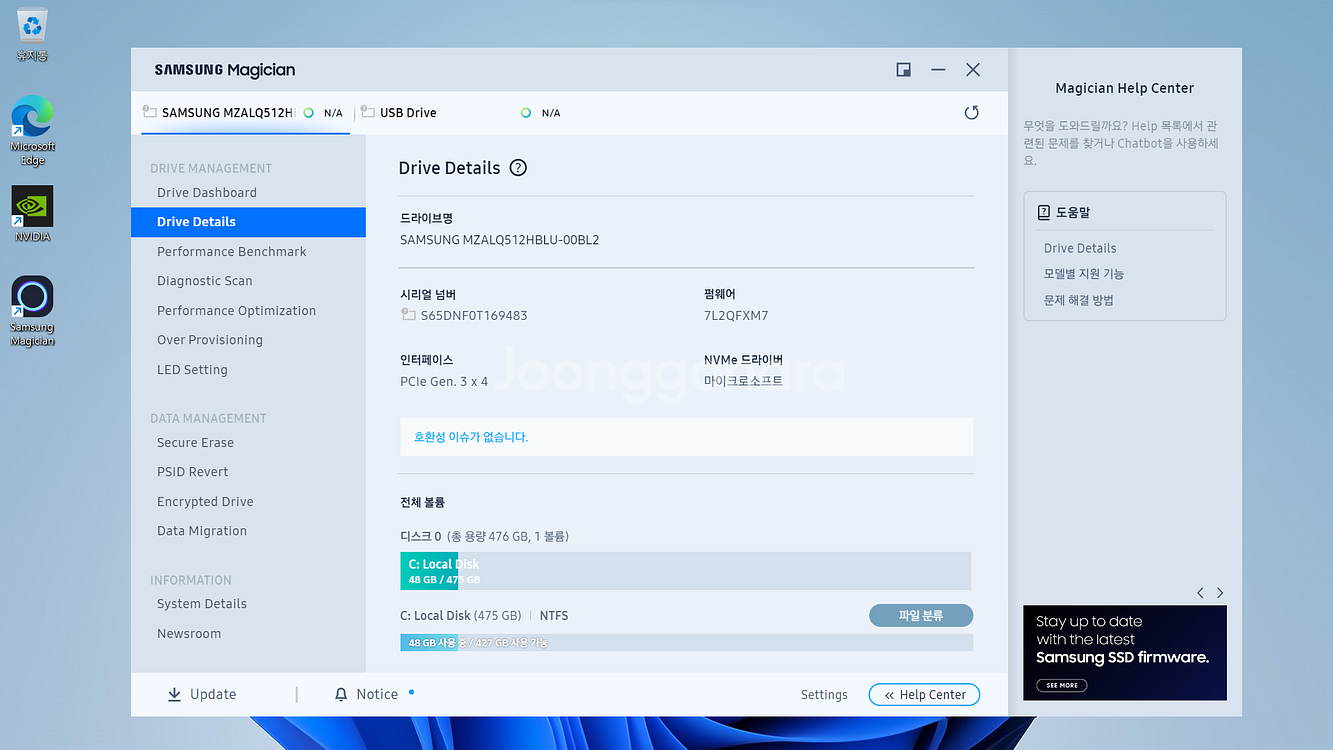Open the Recycle Bin desktop icon

(32, 34)
